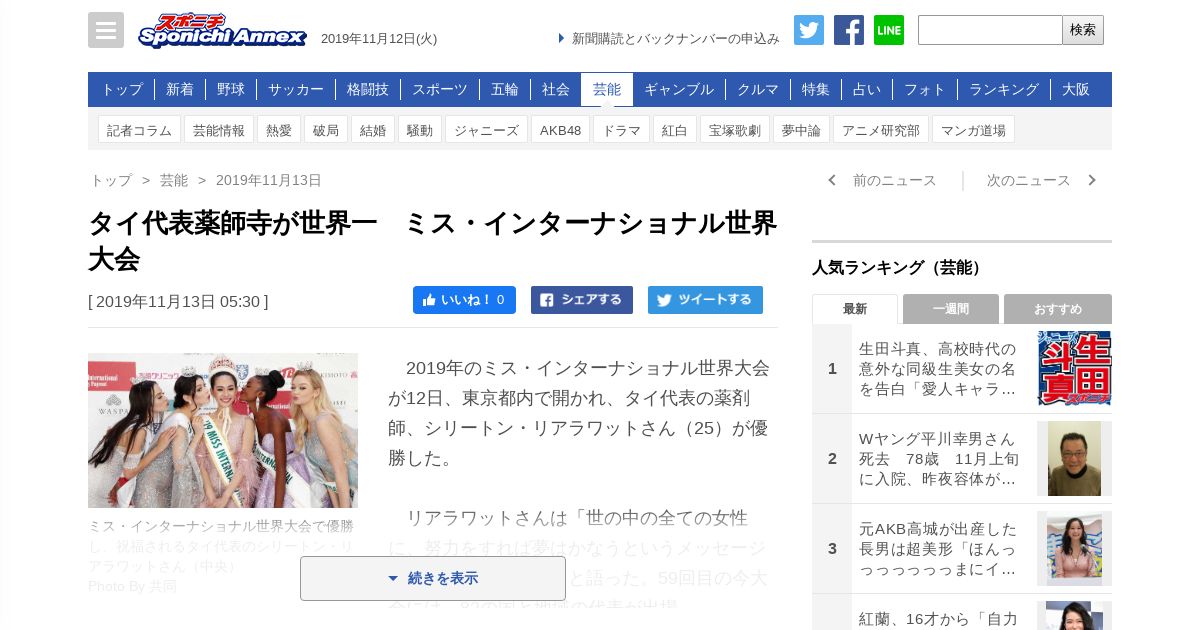
Task: Open the Miss International article photo
Action: click(x=223, y=430)
